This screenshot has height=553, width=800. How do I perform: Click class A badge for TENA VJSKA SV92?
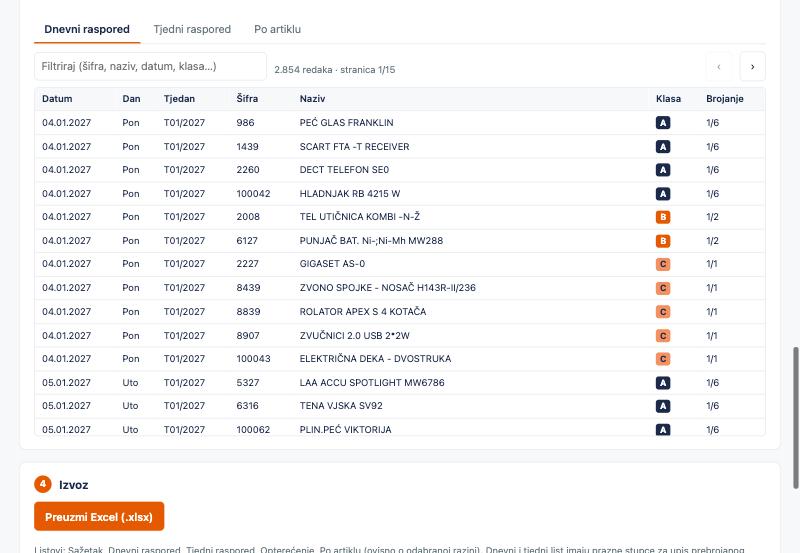click(663, 406)
